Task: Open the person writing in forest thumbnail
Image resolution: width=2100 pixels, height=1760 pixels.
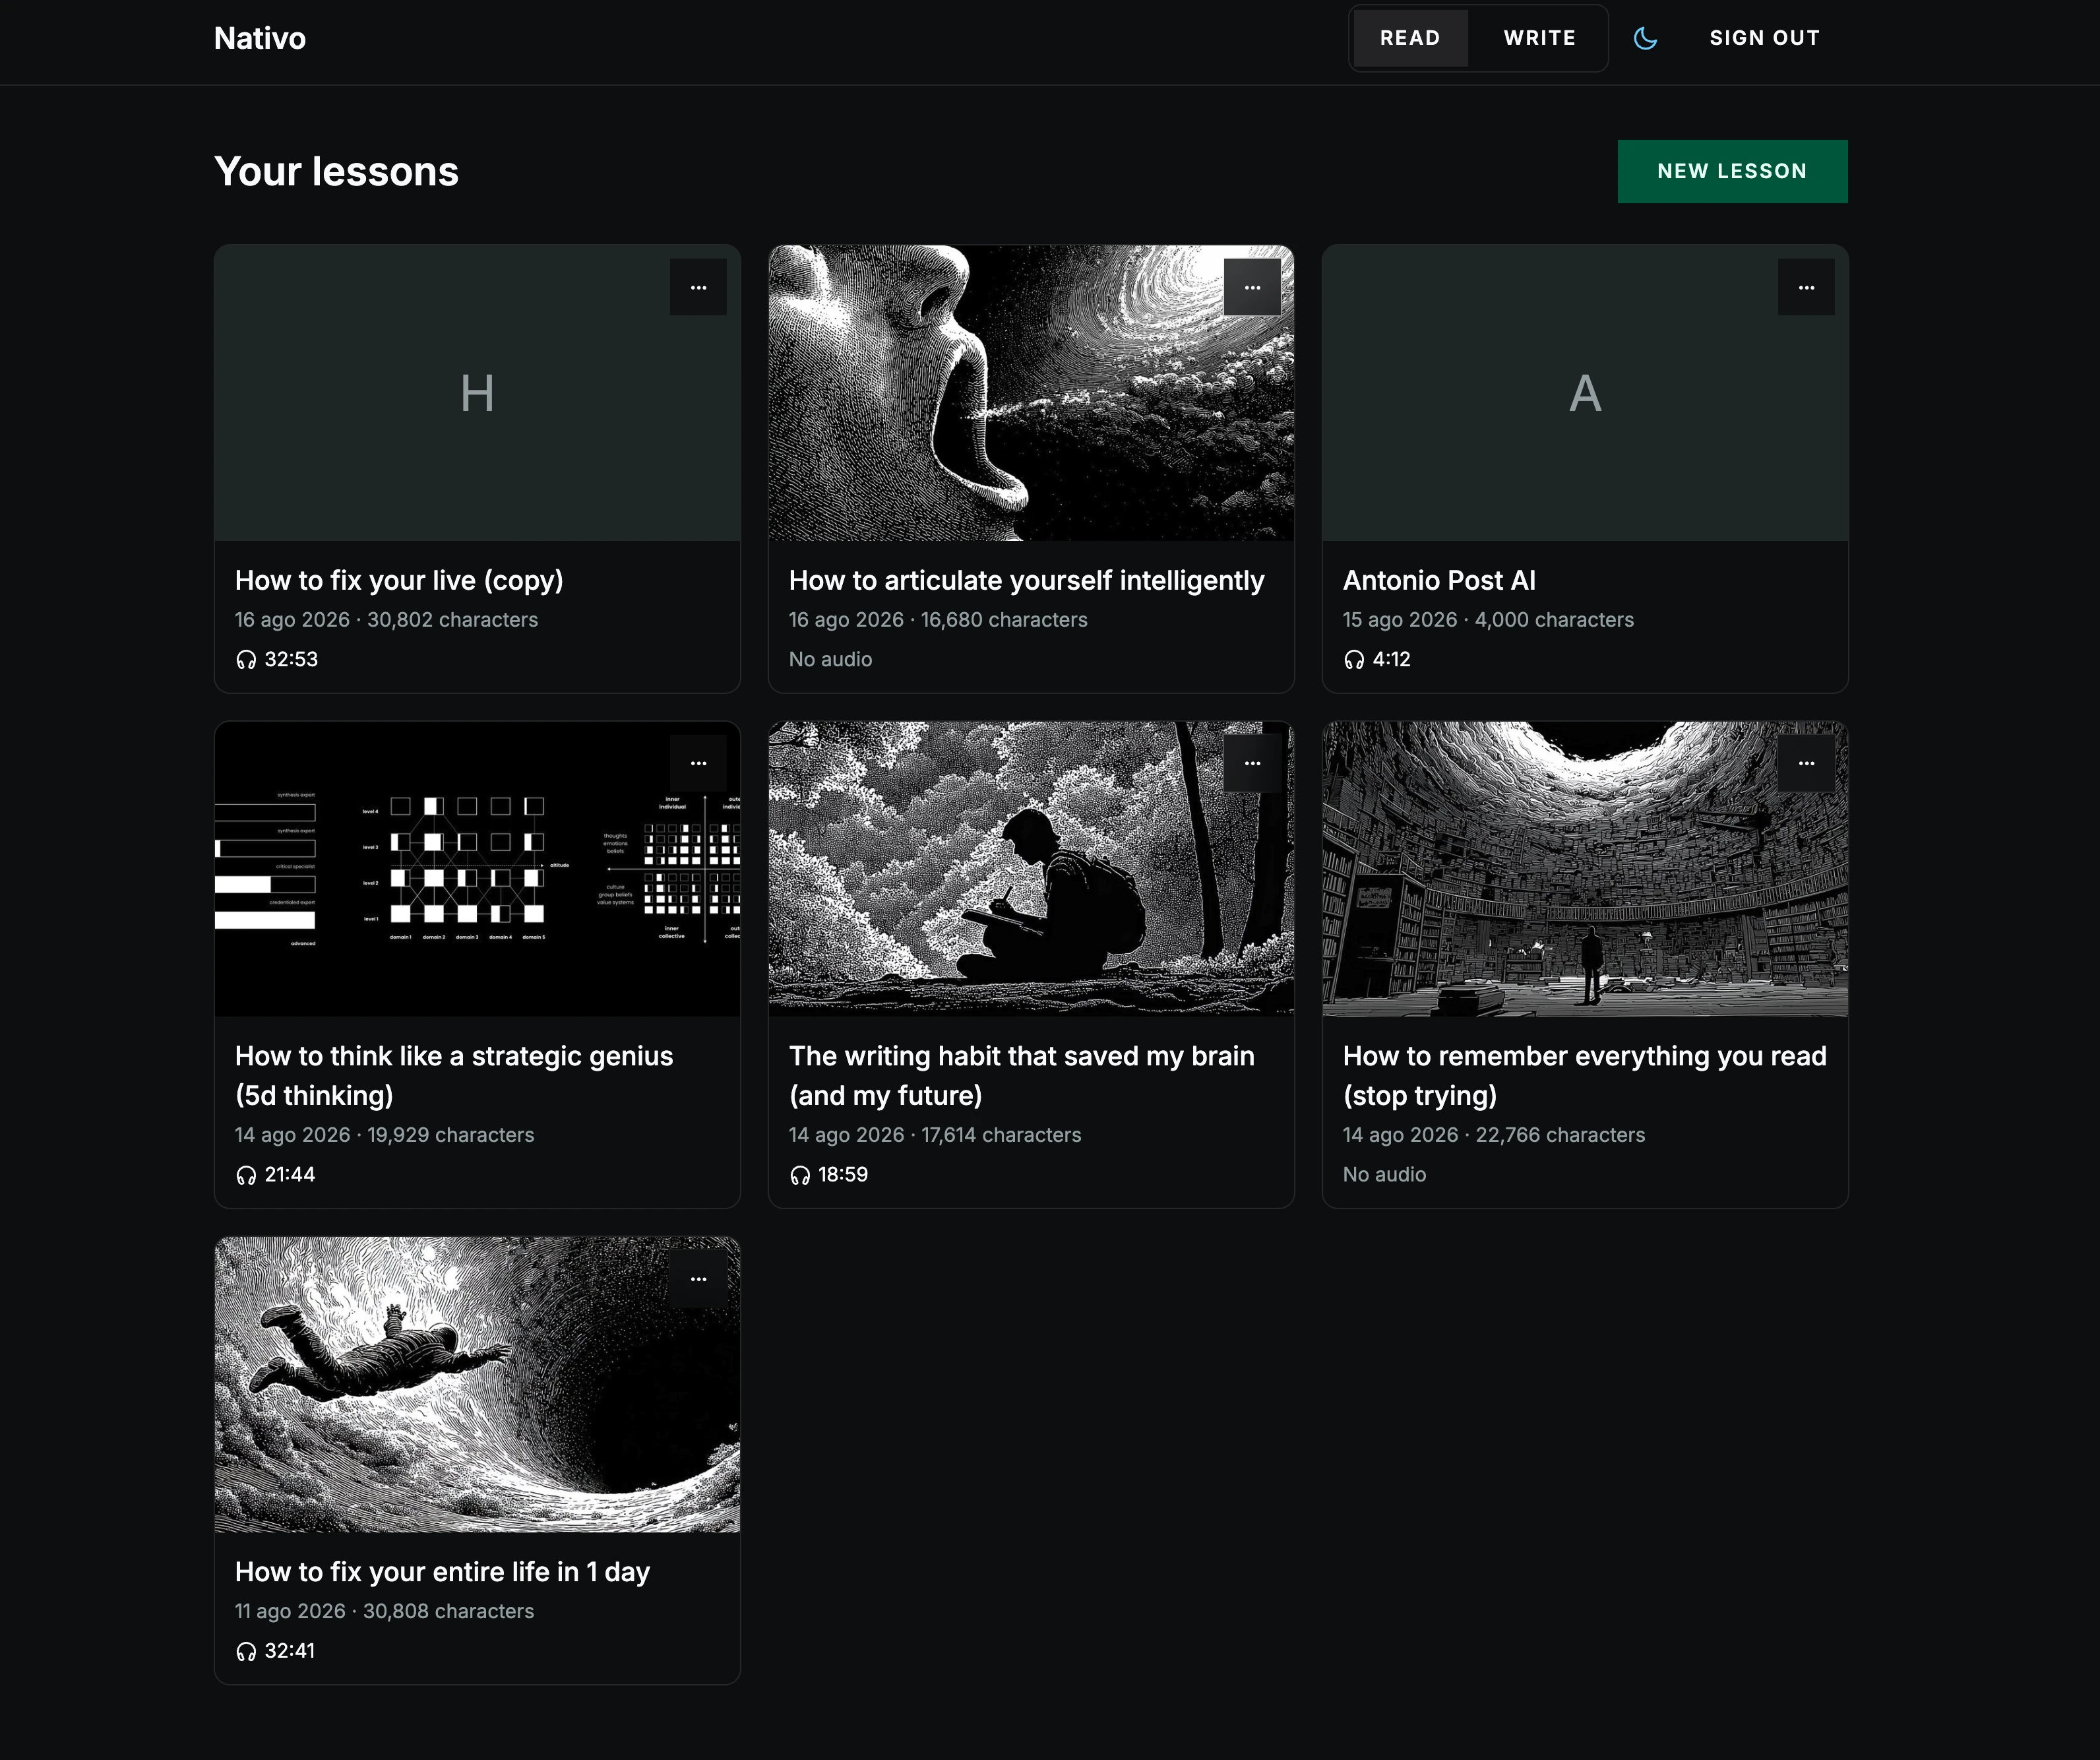Action: (x=1031, y=869)
